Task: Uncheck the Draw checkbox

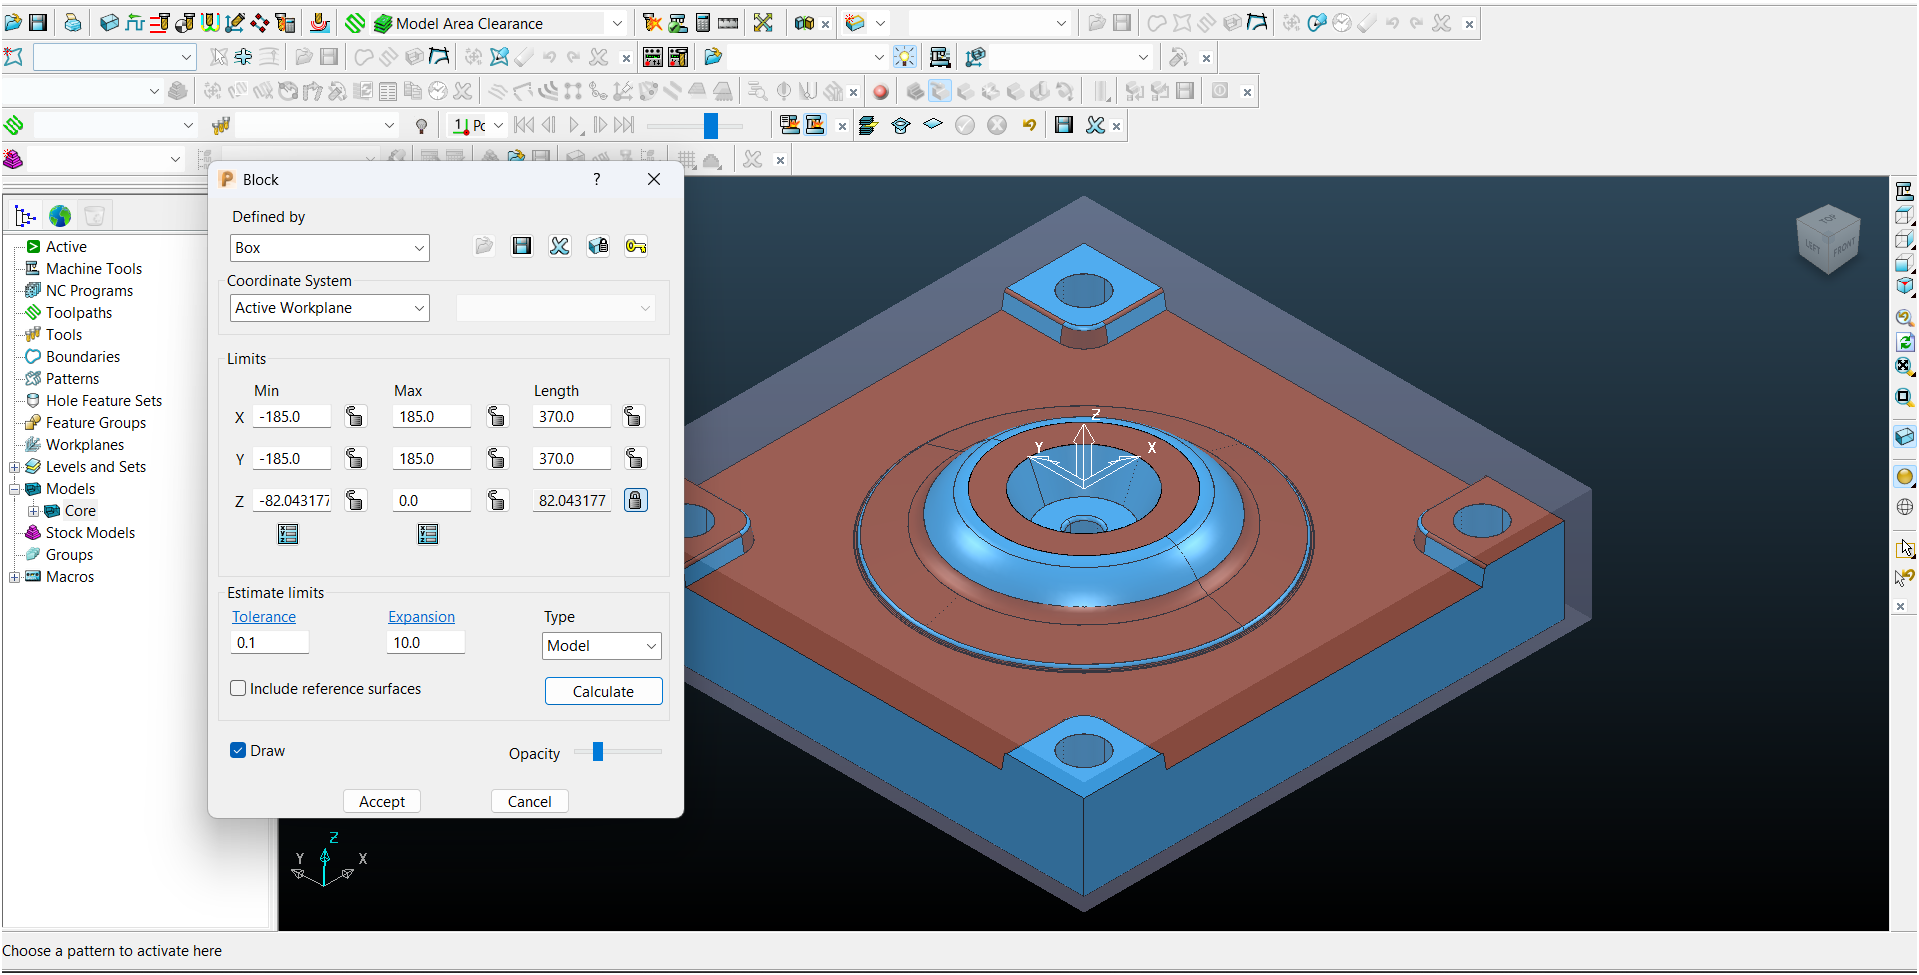Action: pos(239,750)
